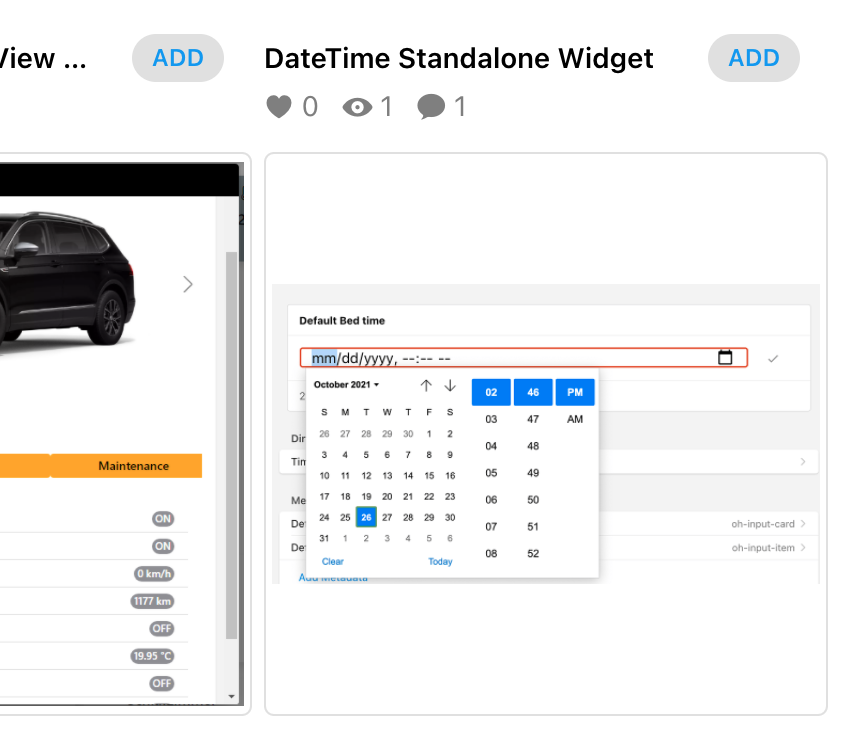Click the checkmark confirm icon

(773, 358)
